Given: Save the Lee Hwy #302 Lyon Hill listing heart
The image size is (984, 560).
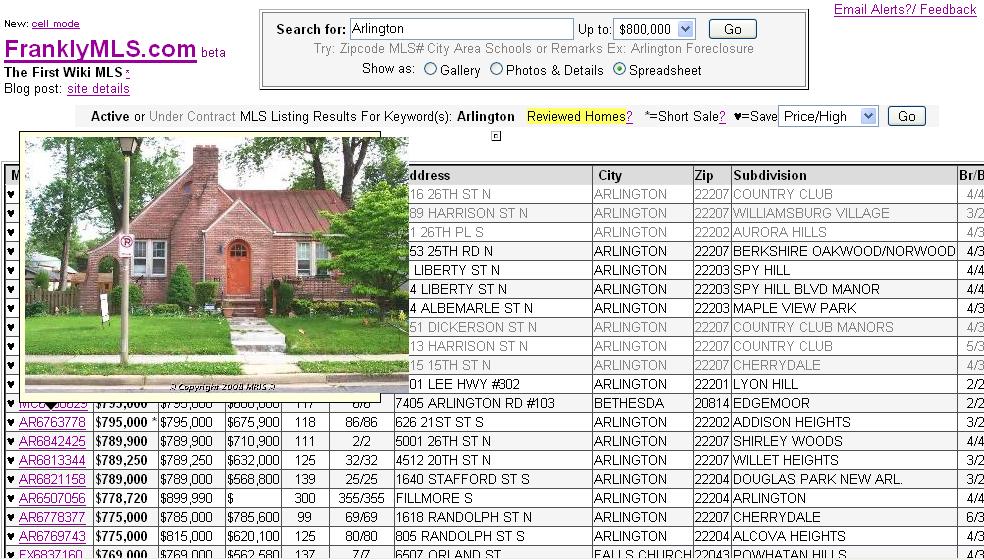Looking at the screenshot, I should click(x=11, y=384).
